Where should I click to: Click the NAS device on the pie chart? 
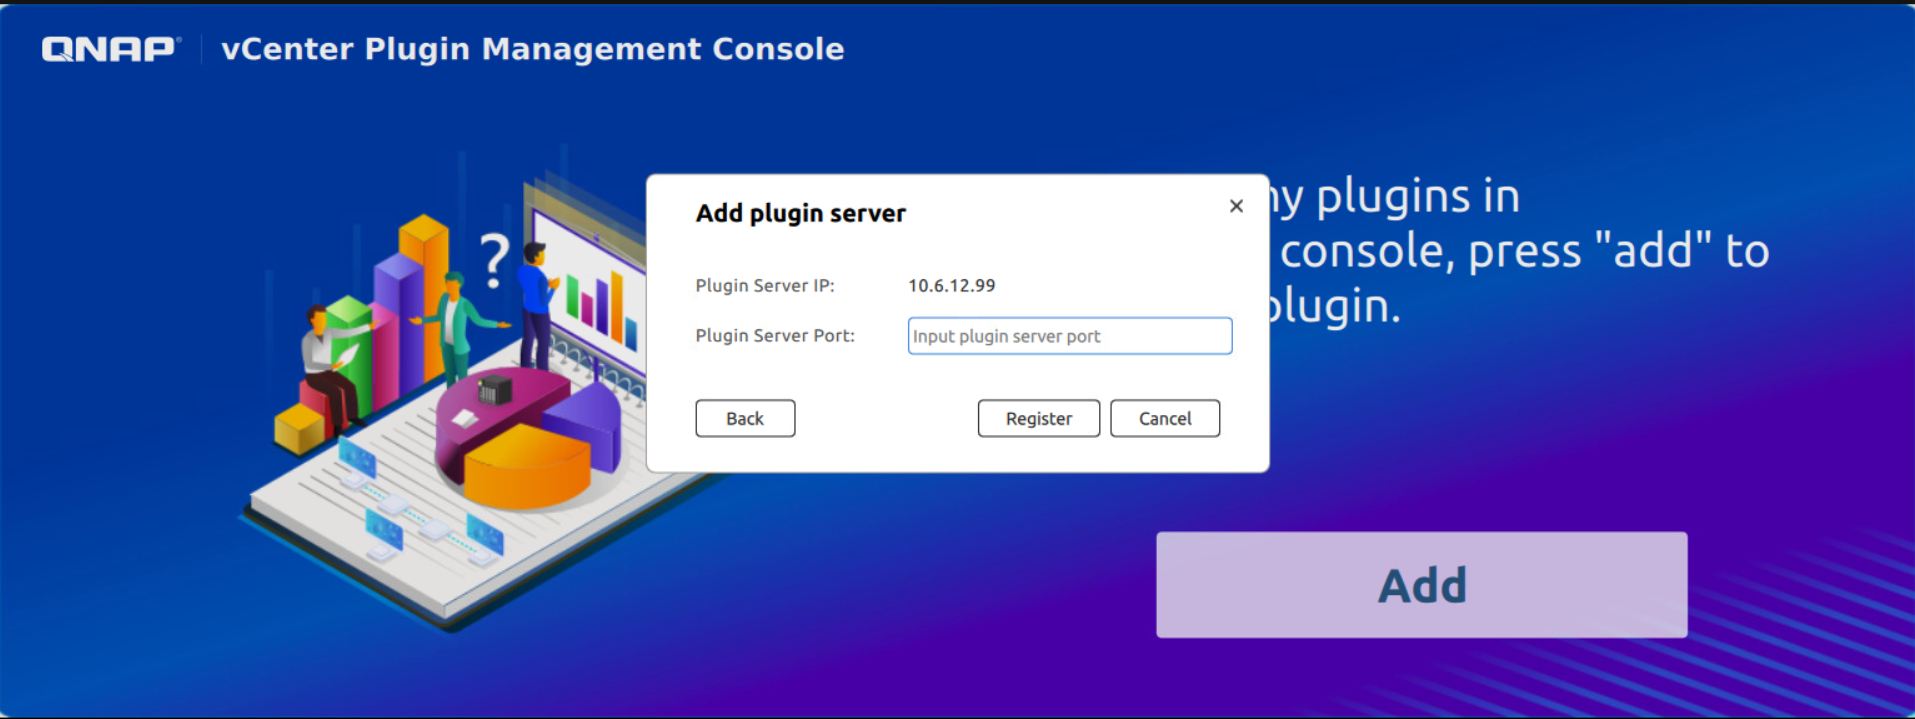pos(494,388)
